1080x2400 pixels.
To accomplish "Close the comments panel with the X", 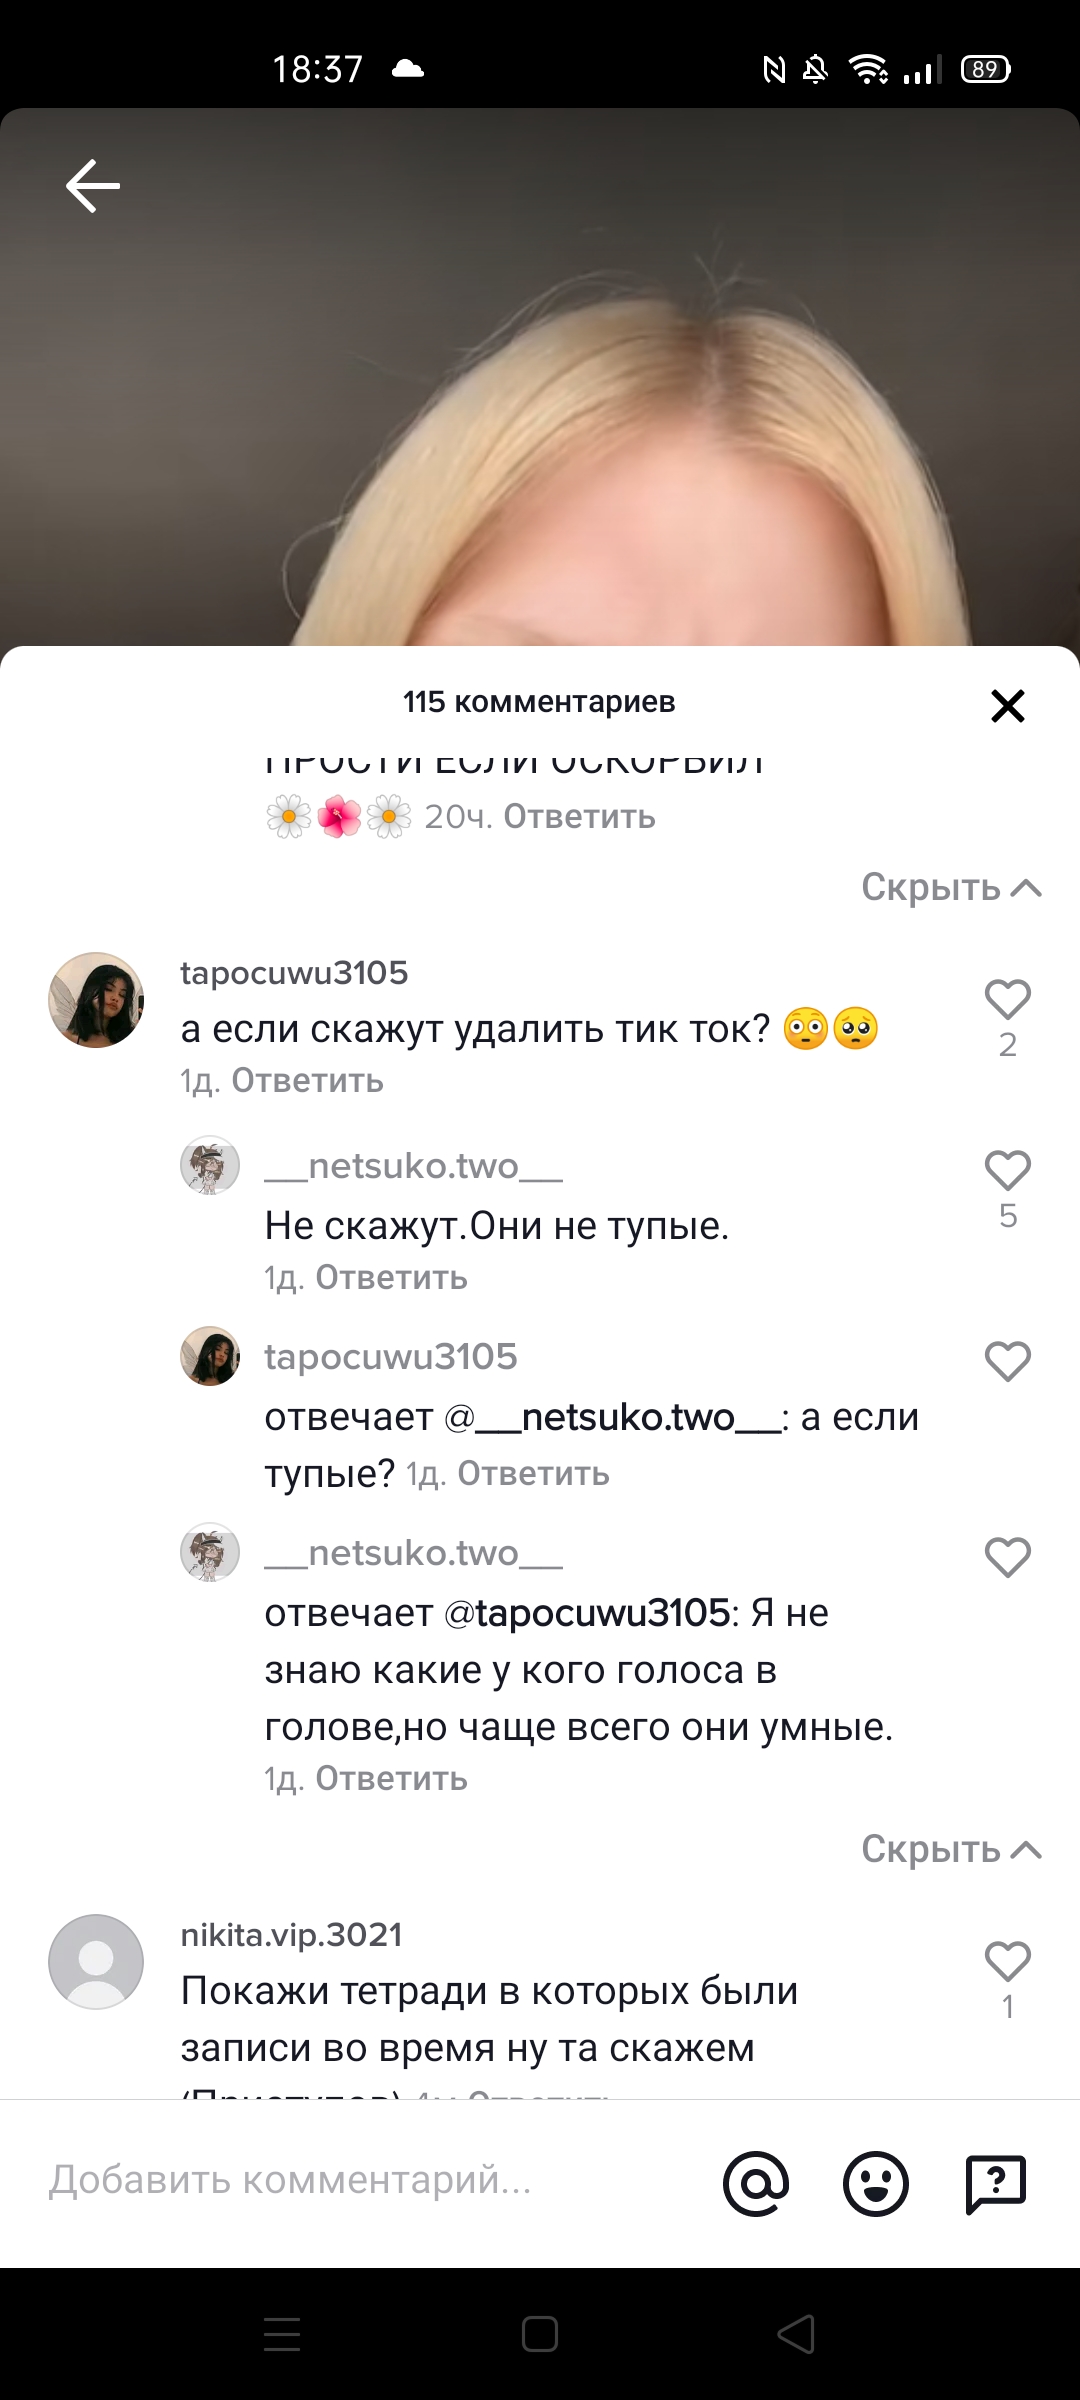I will point(1007,706).
